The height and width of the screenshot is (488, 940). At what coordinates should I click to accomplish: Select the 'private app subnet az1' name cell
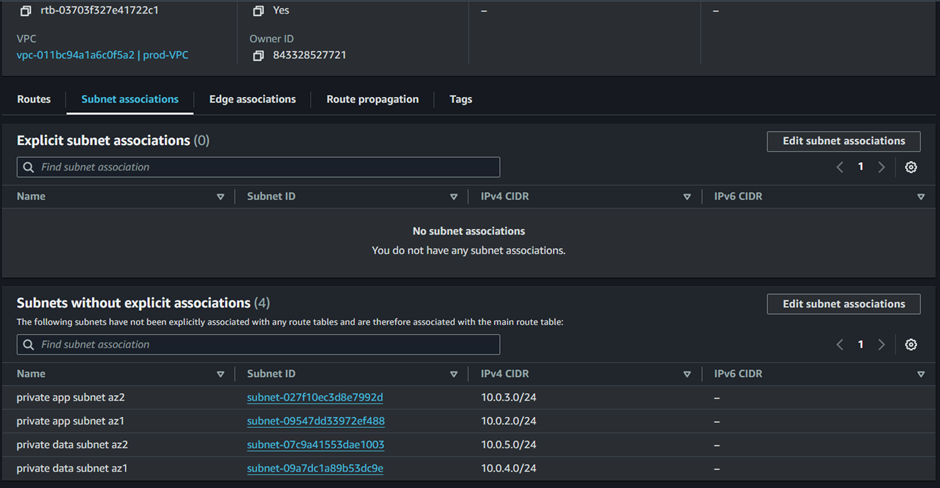tap(70, 421)
